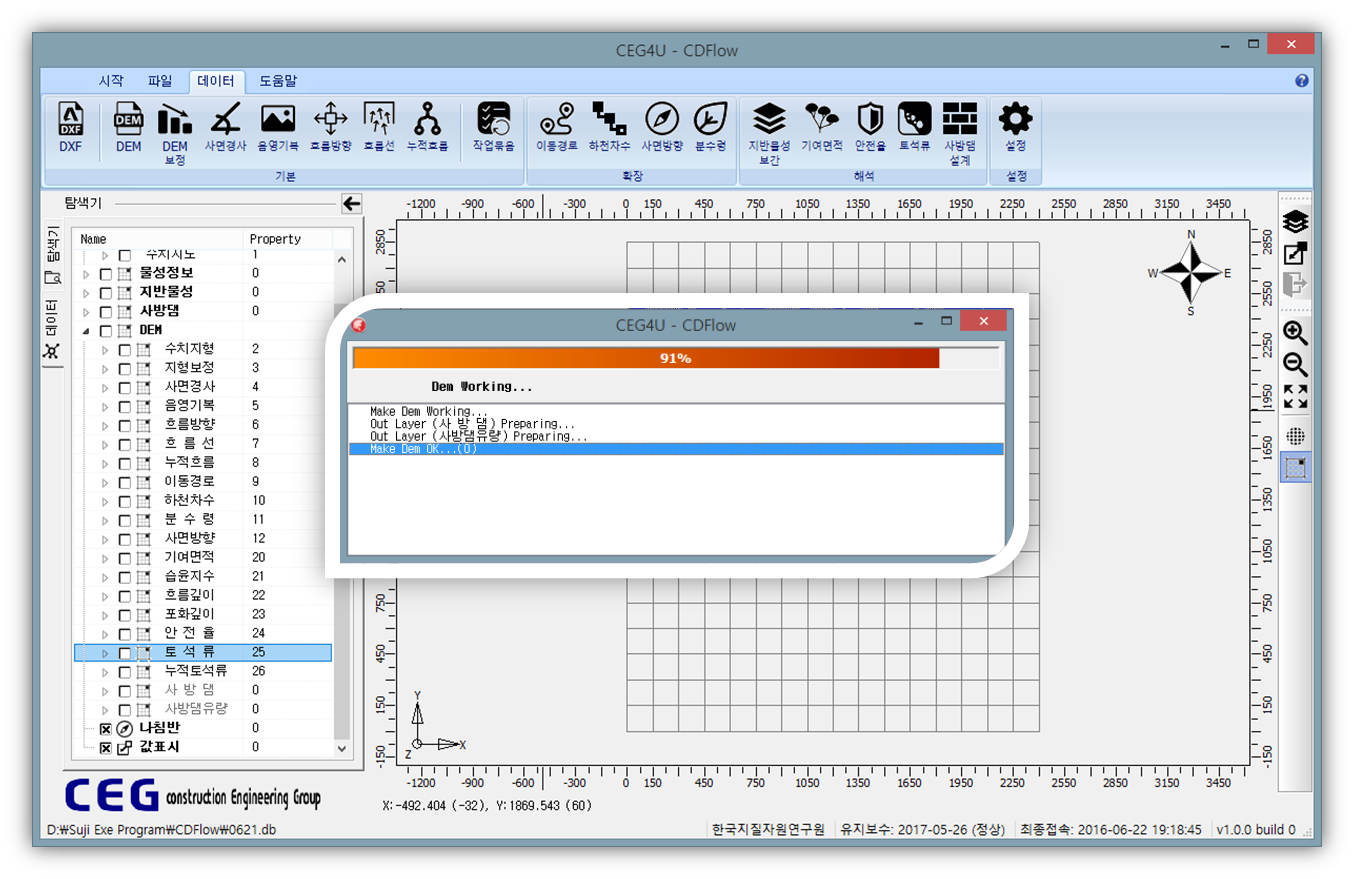Expand the 습윤지수 tree node
Viewport: 1354px width, 879px height.
105,577
